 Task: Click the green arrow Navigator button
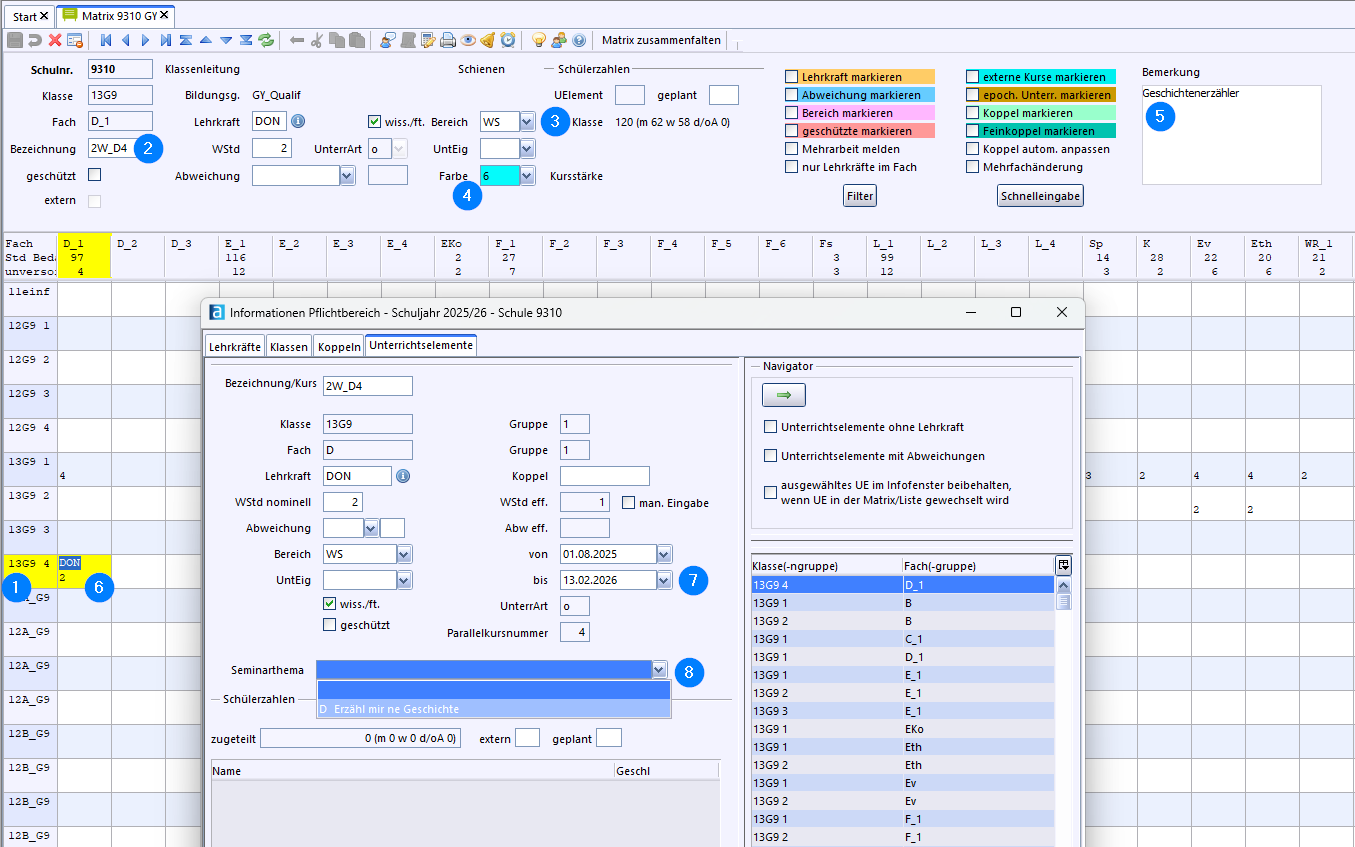pyautogui.click(x=784, y=396)
